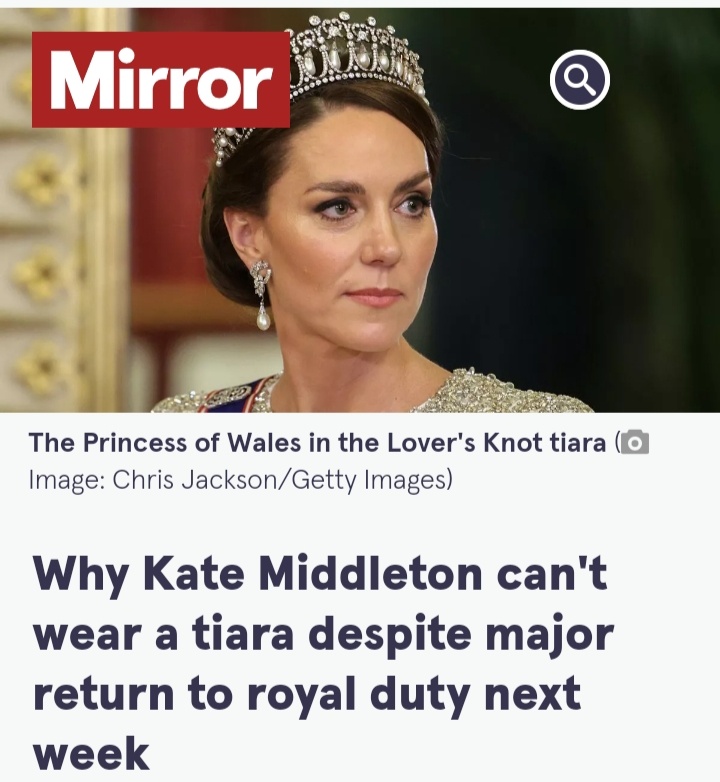Click the pearl tiara in the photo
This screenshot has height=782, width=720.
[344, 65]
